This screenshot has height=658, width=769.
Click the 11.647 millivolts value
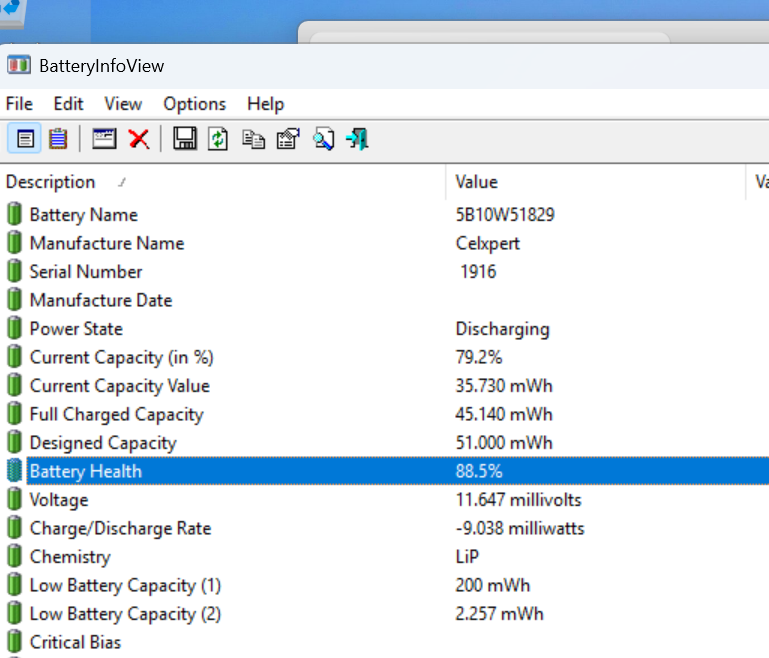point(518,500)
